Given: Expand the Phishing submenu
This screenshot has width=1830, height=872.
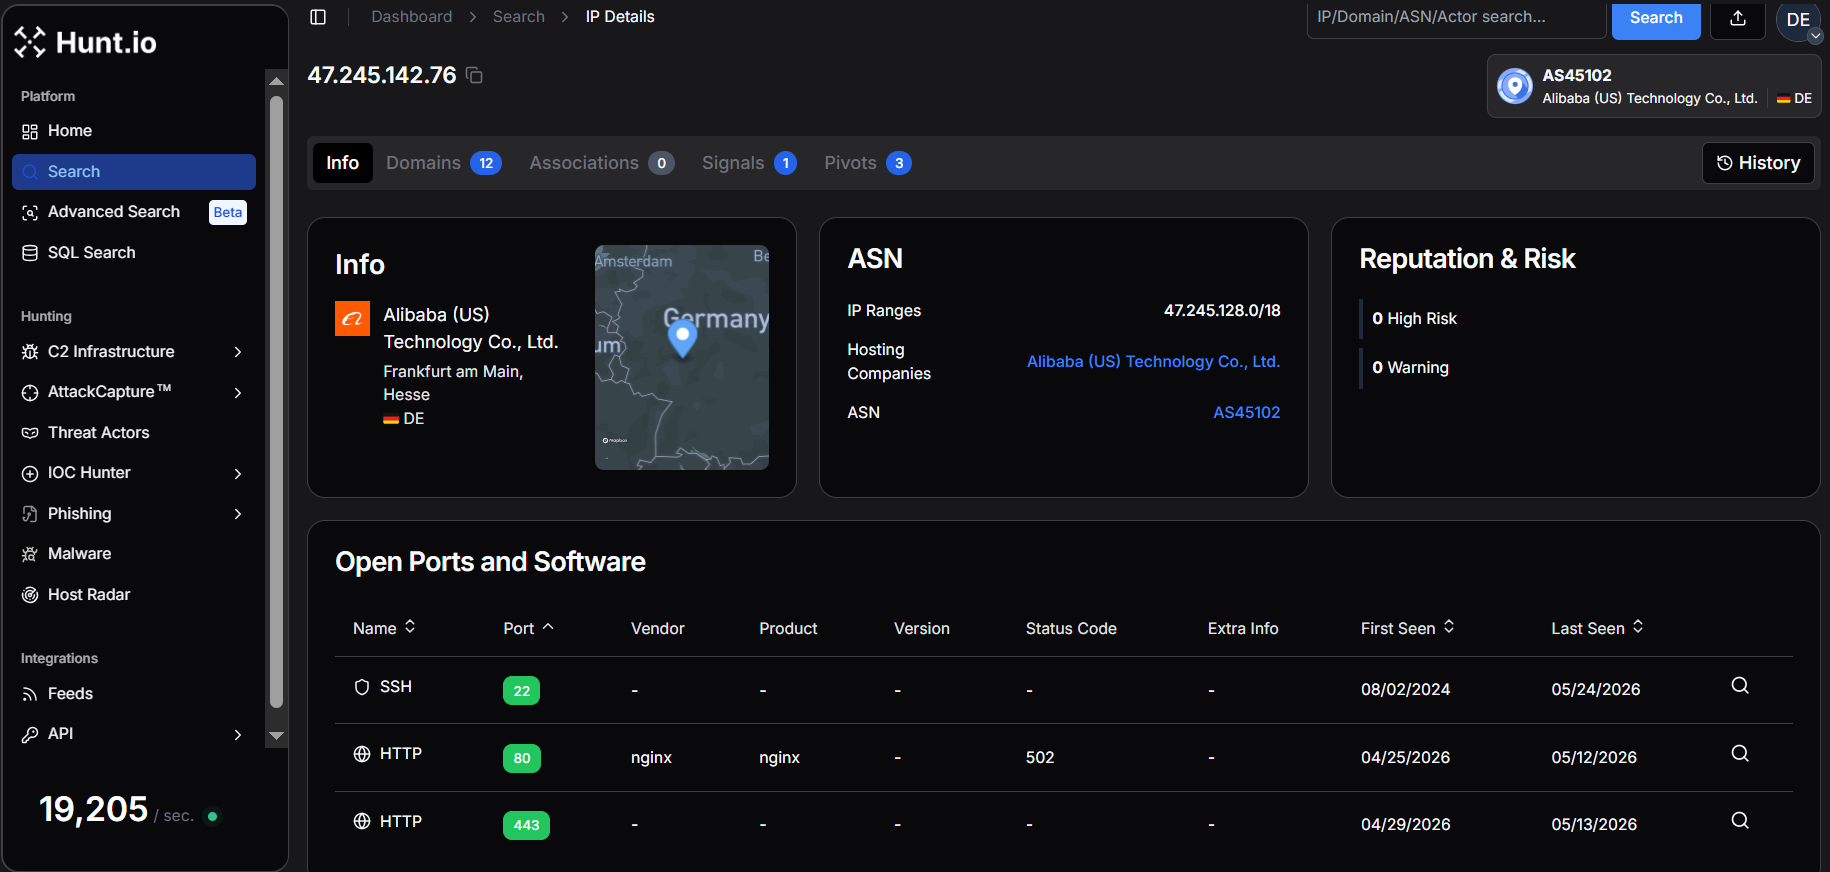Looking at the screenshot, I should click(238, 514).
